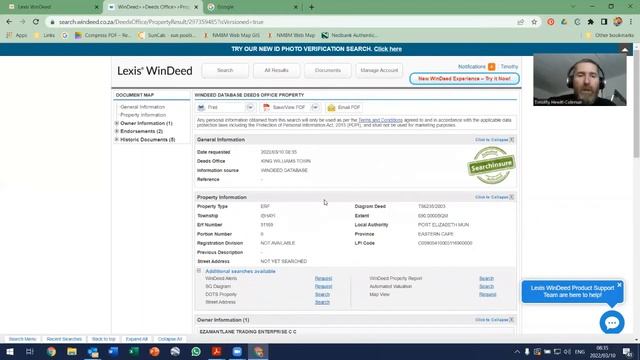Request the SG Diagram
640x360 pixels.
click(x=323, y=287)
